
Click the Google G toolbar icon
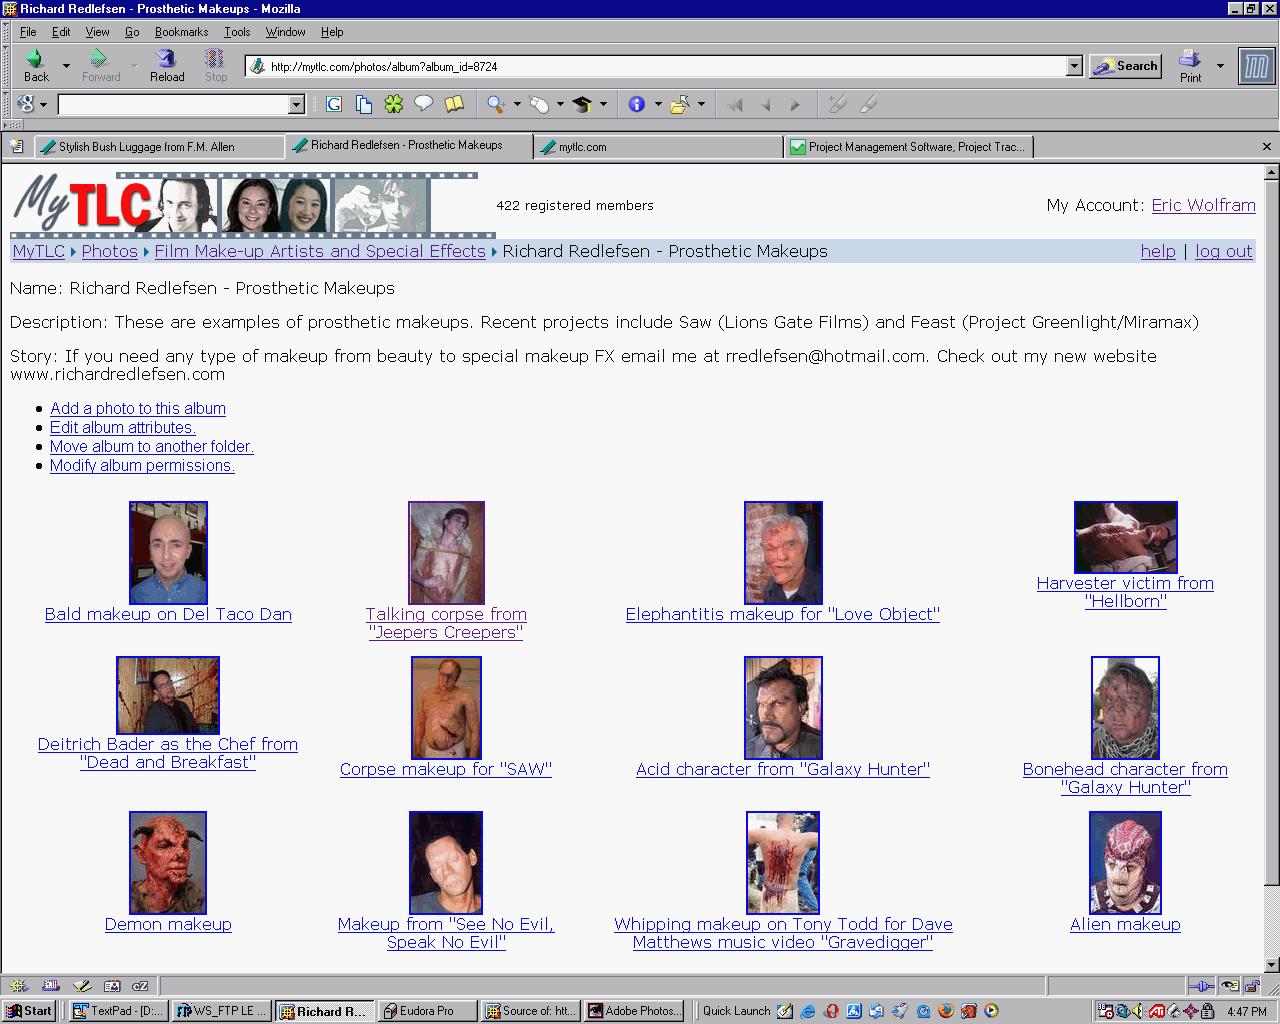point(334,104)
